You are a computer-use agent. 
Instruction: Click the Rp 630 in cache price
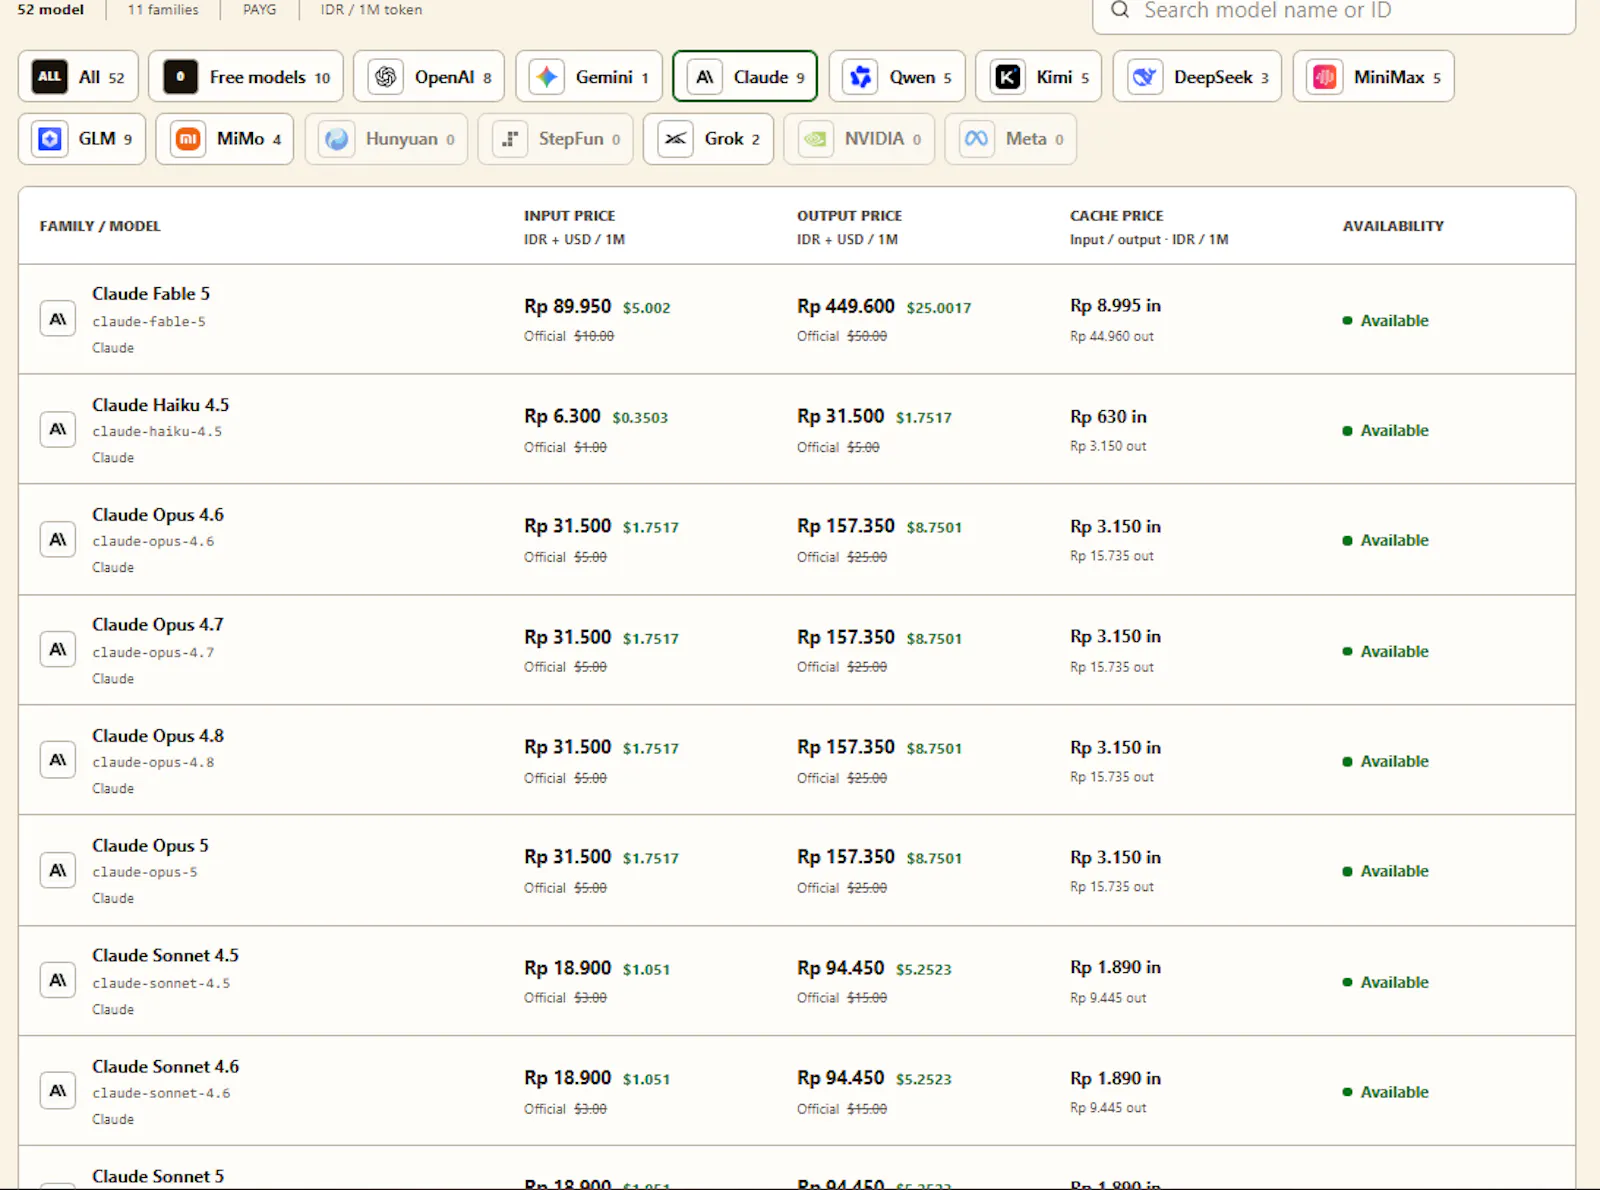(x=1108, y=416)
